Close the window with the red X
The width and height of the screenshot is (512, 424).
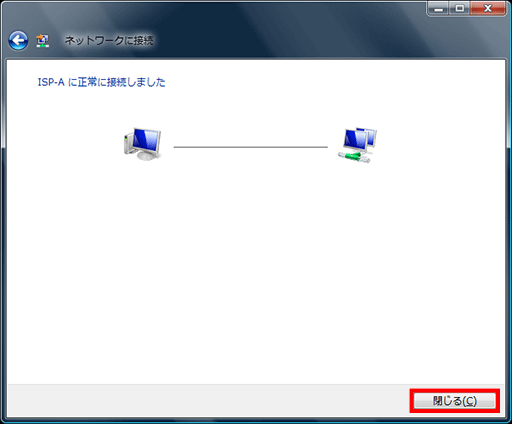point(488,9)
